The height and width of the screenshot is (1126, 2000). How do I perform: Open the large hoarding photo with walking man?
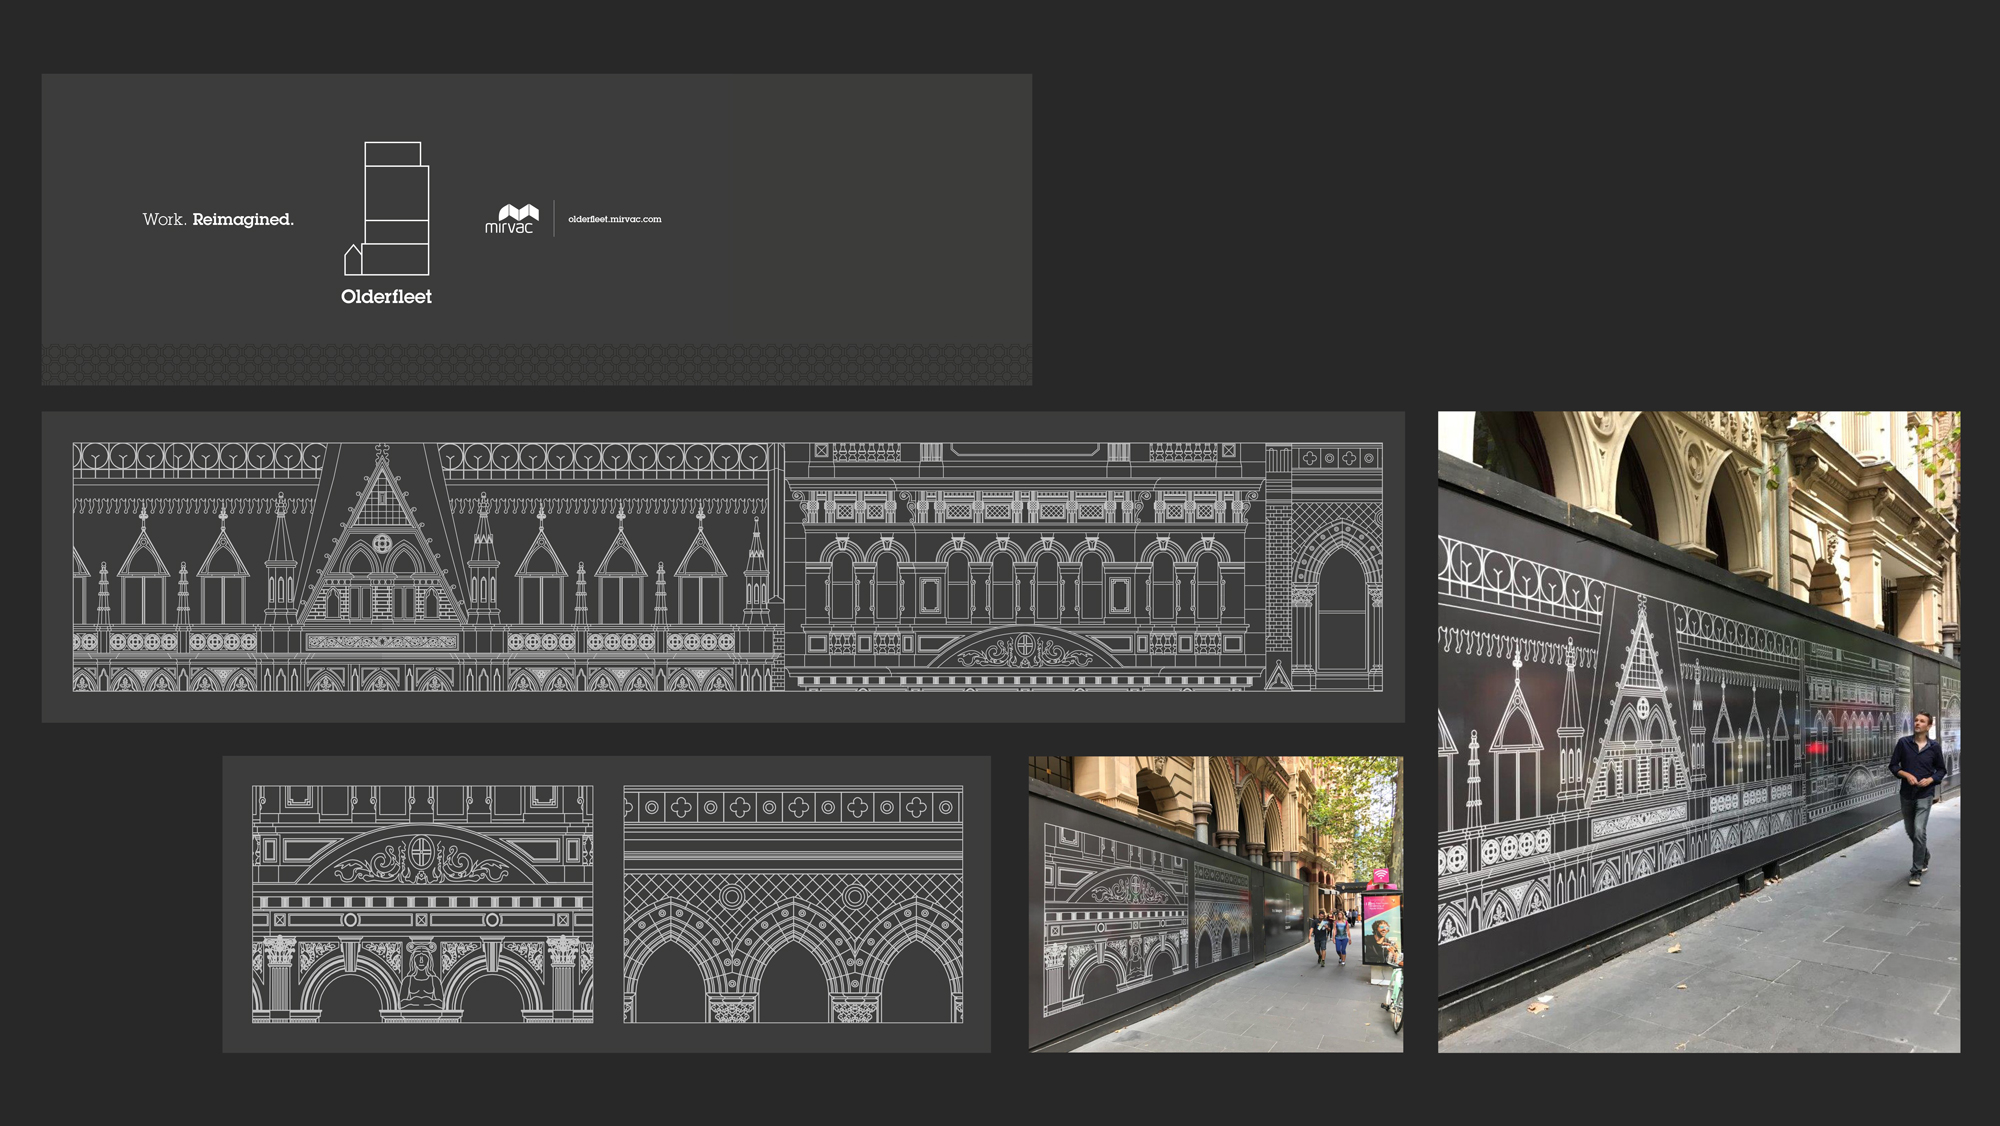(1699, 732)
